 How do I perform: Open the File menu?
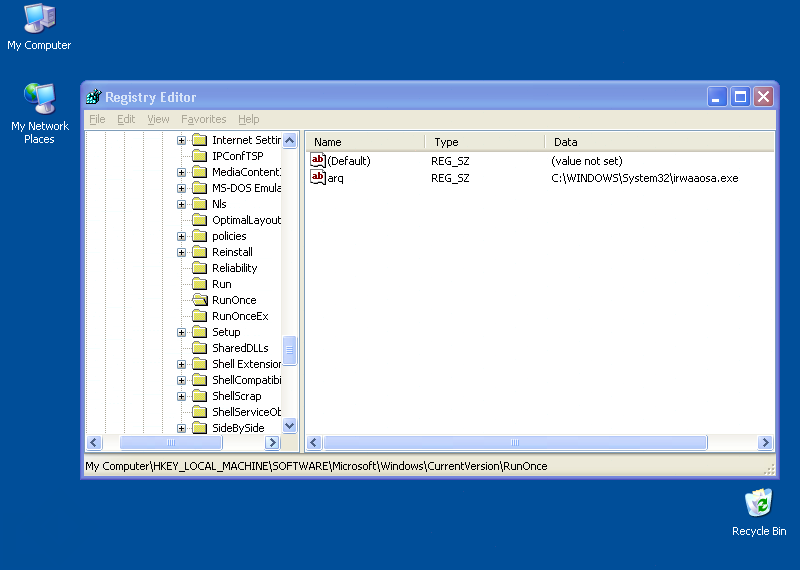(x=97, y=119)
